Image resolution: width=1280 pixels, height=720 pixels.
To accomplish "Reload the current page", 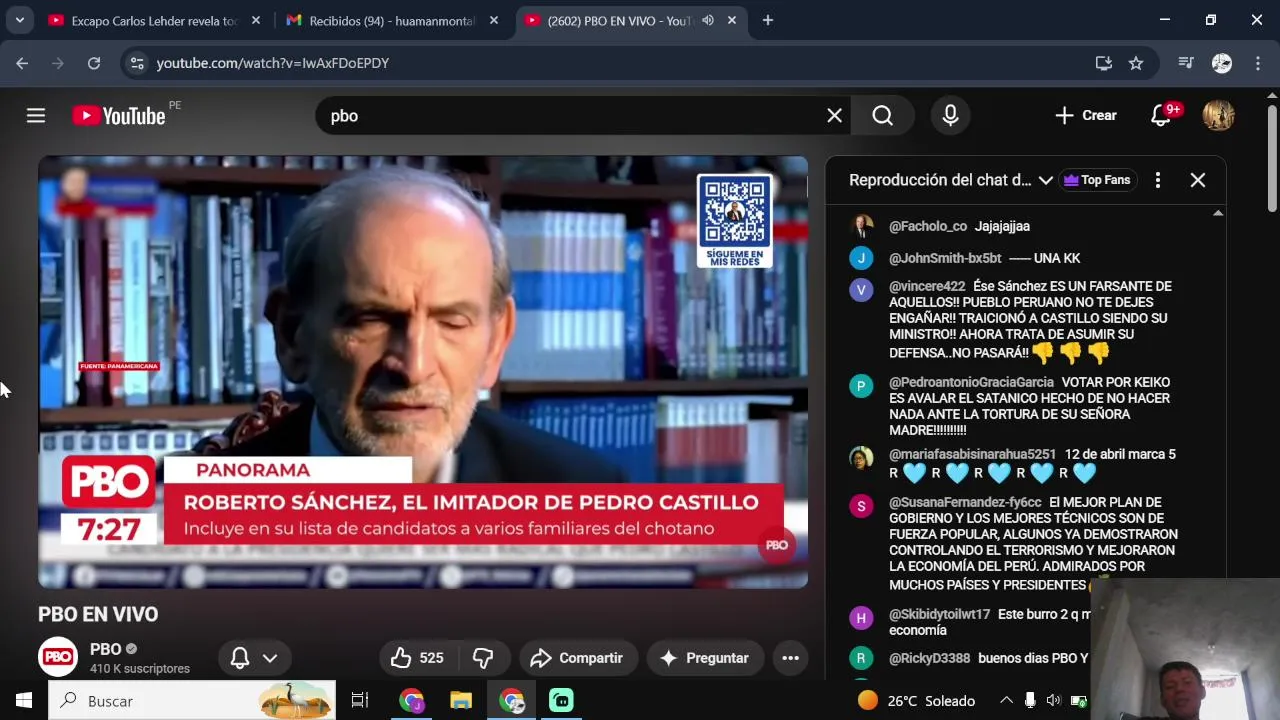I will 94,63.
